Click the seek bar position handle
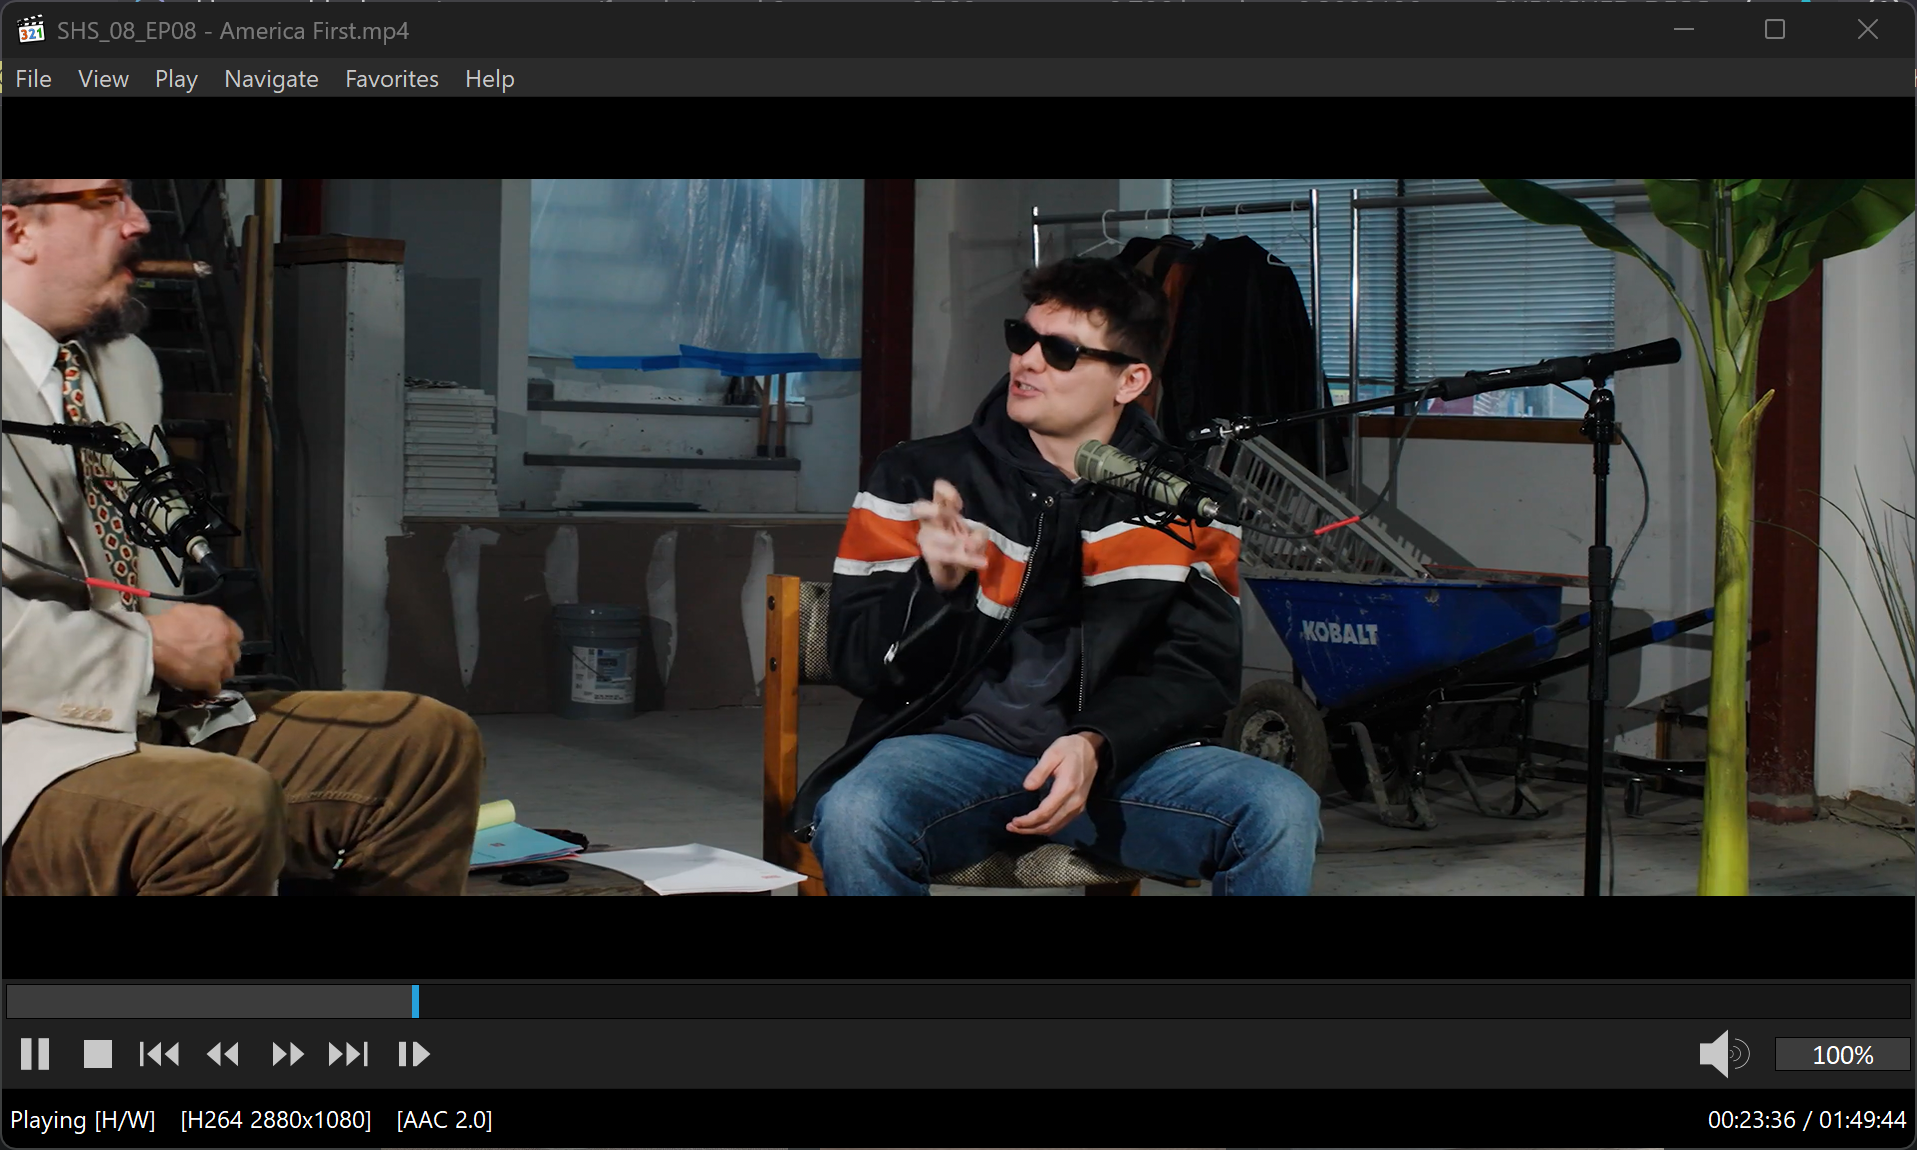1917x1150 pixels. (x=415, y=1001)
